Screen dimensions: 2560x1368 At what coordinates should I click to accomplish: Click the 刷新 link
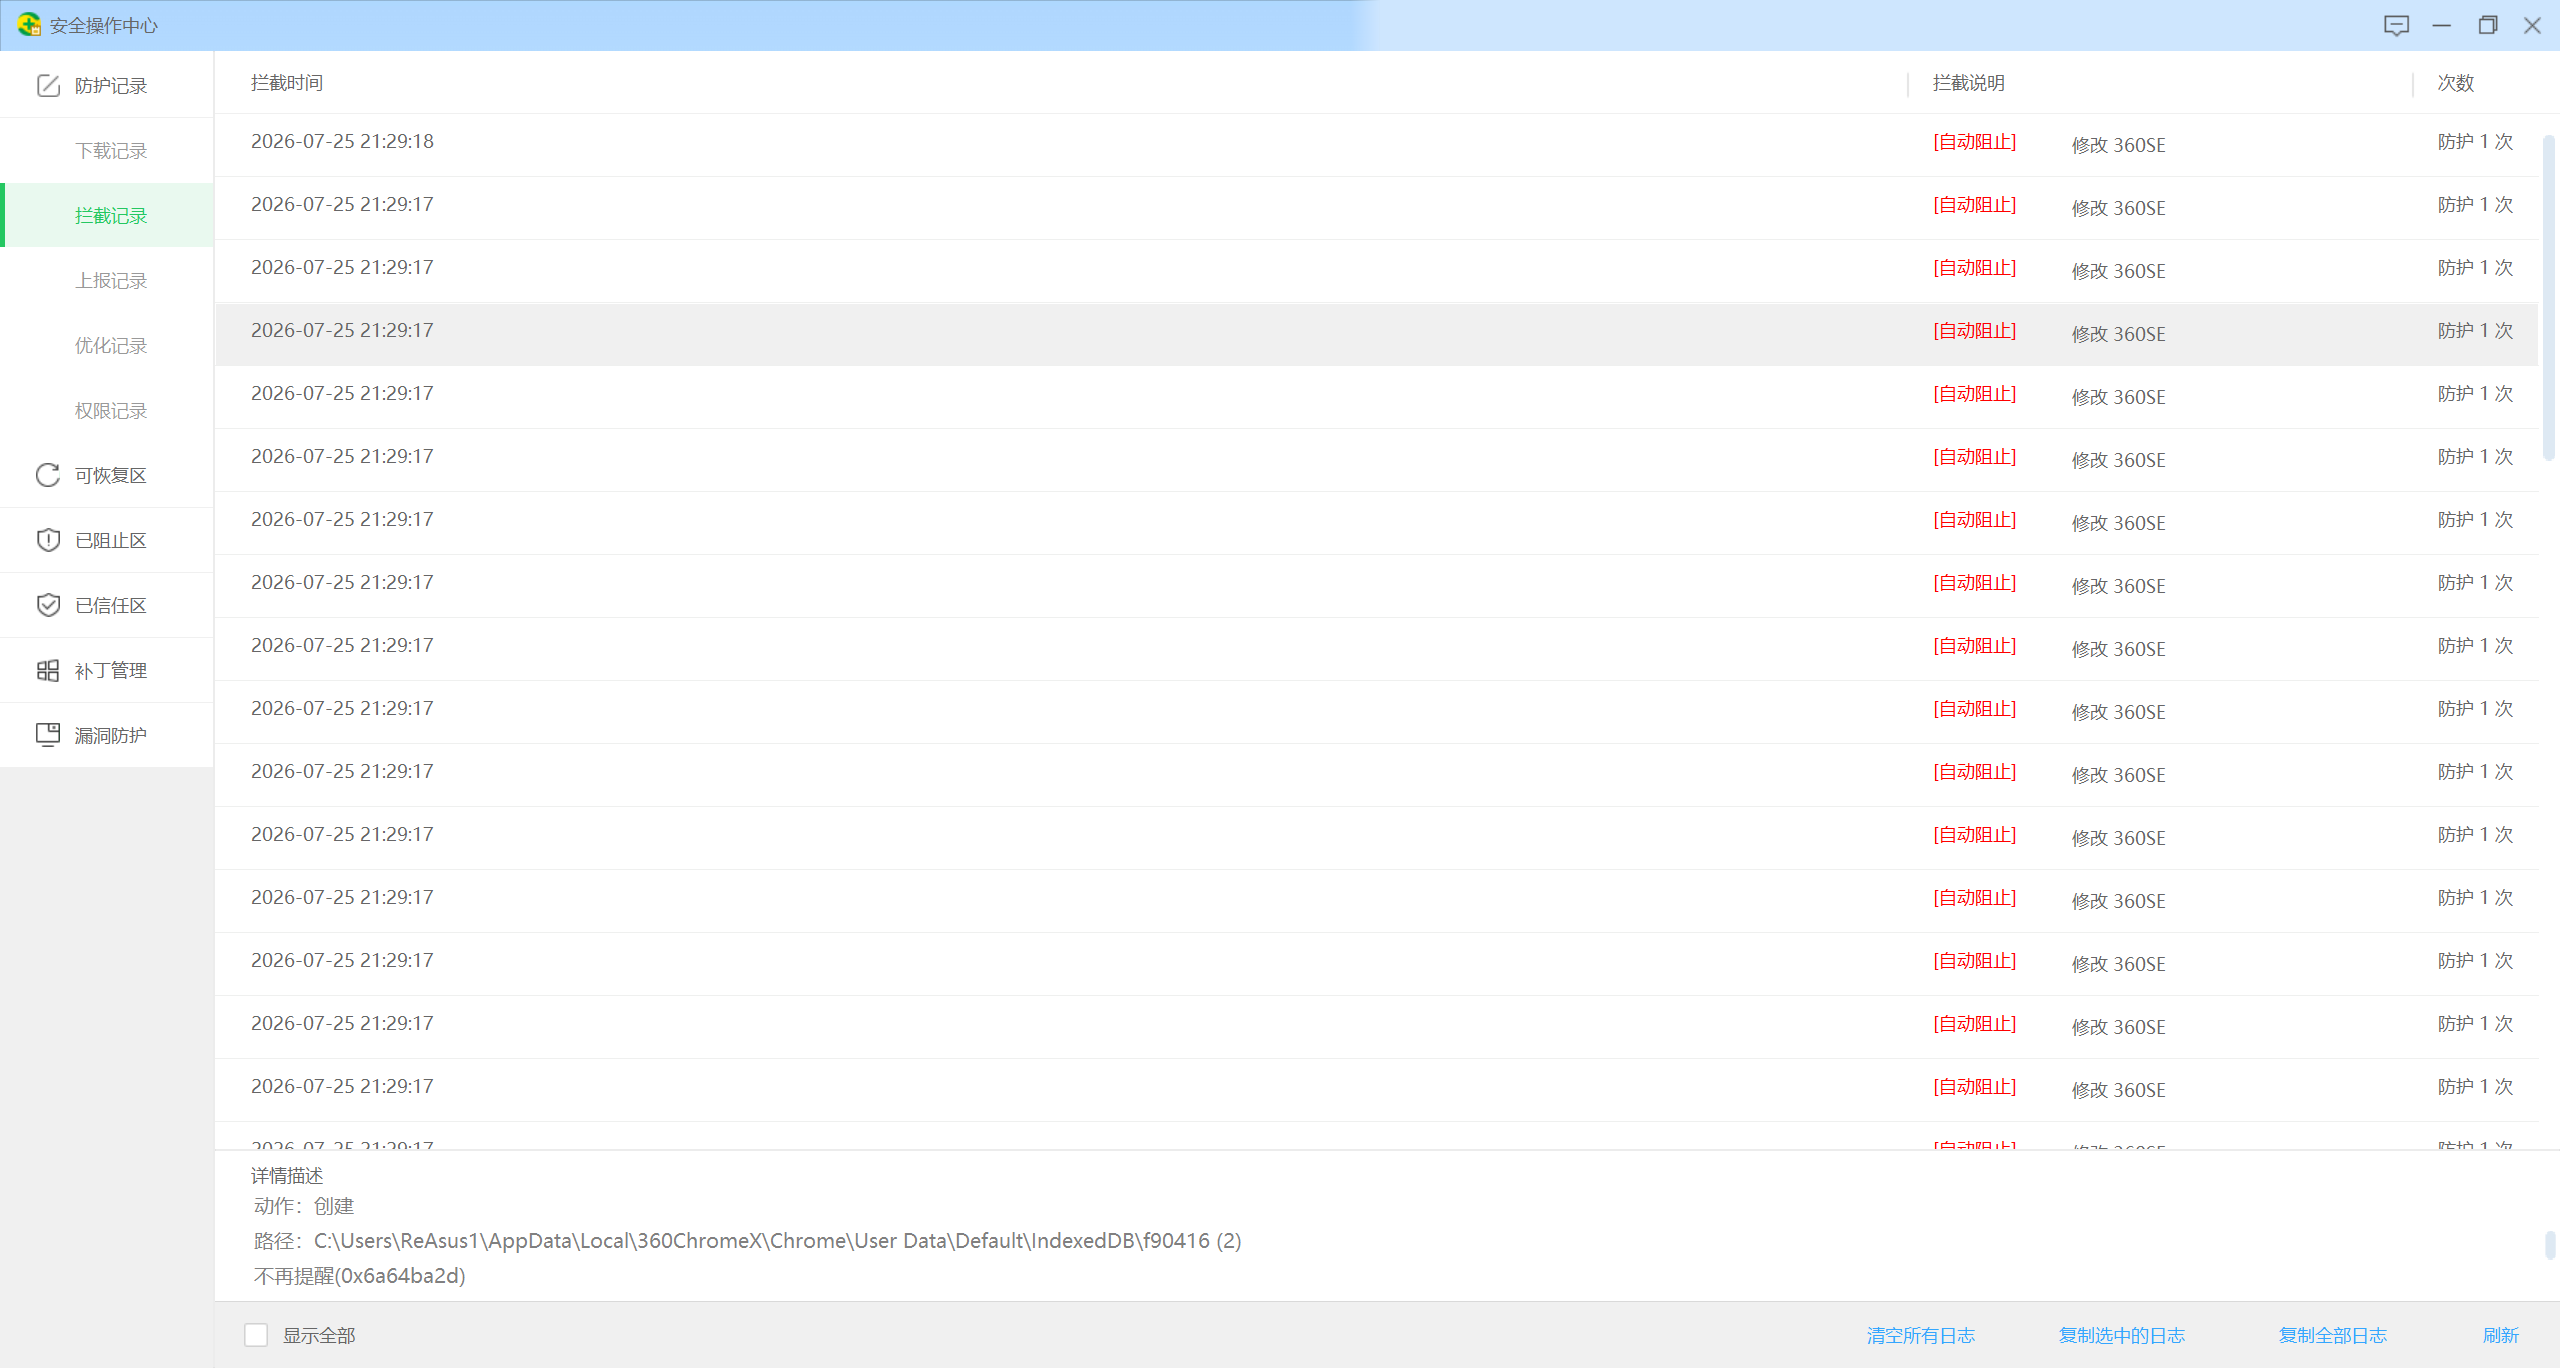[x=2500, y=1335]
